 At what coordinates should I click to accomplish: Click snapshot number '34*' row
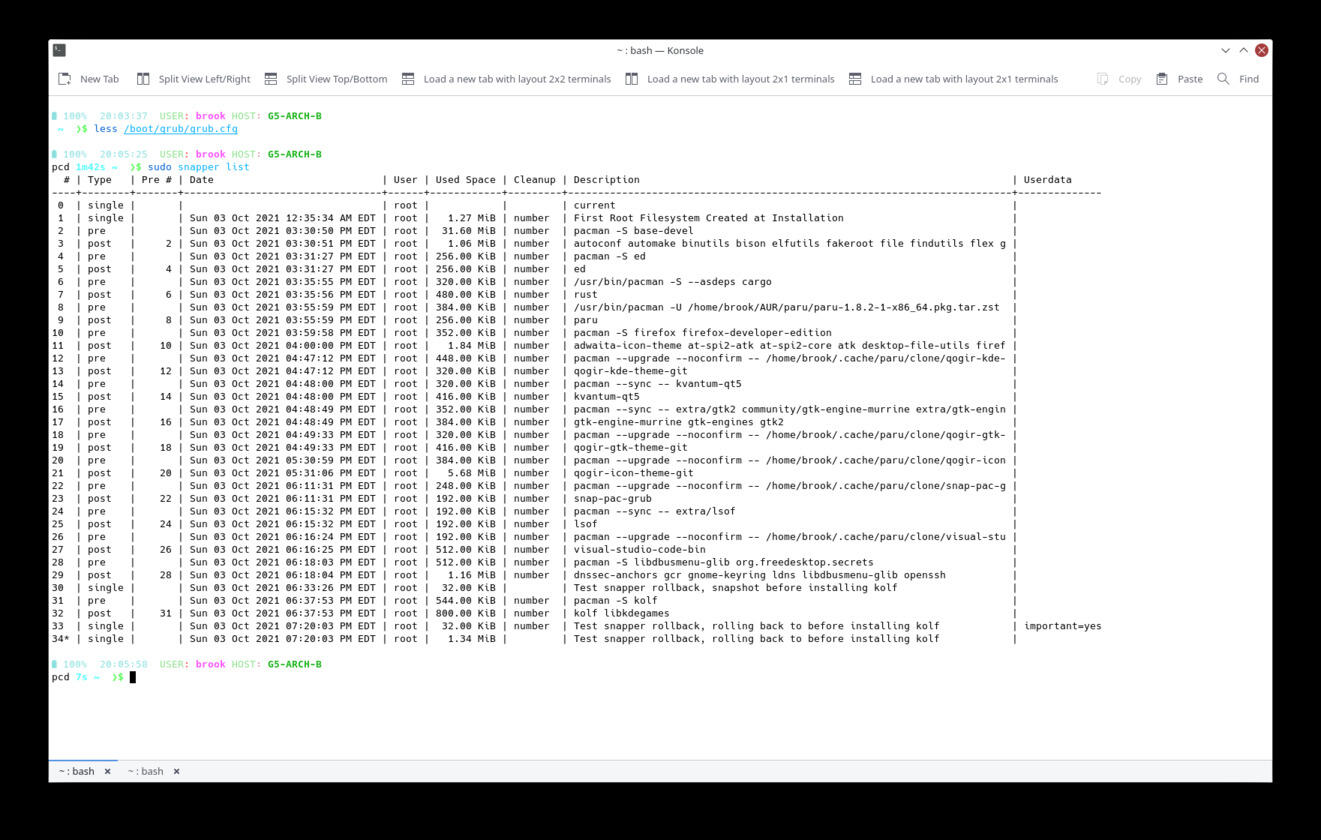(x=60, y=639)
